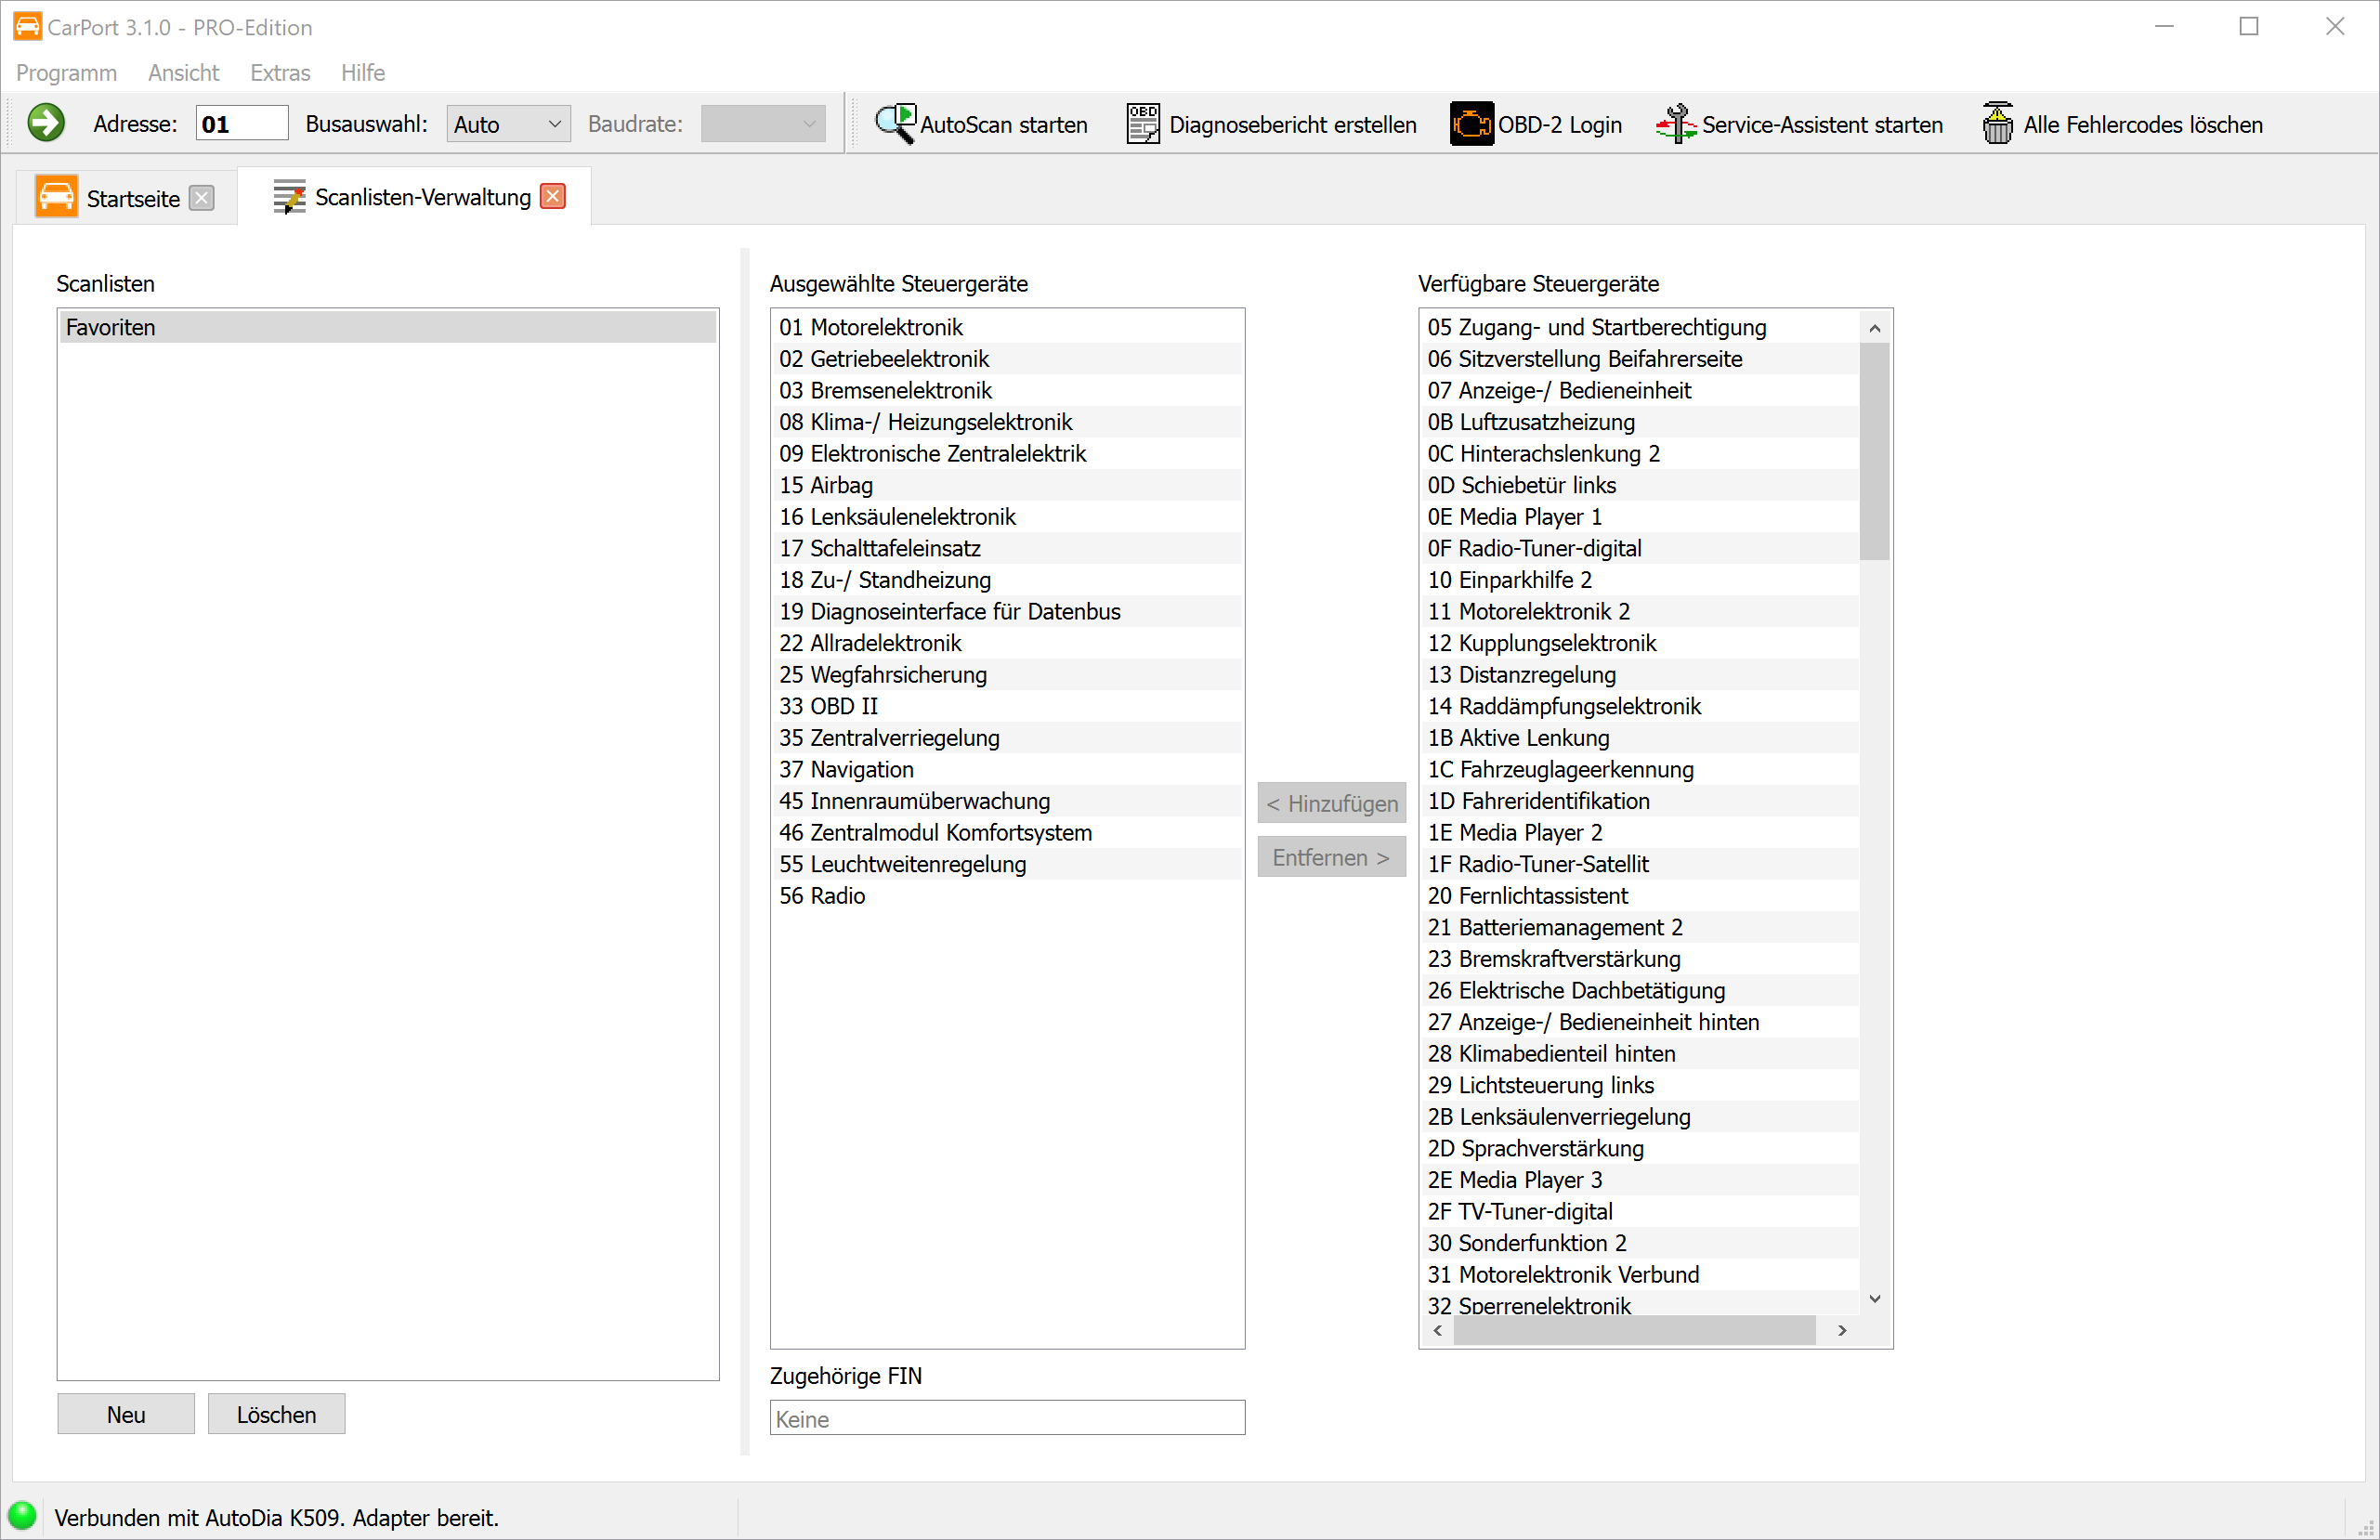Close the Startseite tab

pos(202,198)
